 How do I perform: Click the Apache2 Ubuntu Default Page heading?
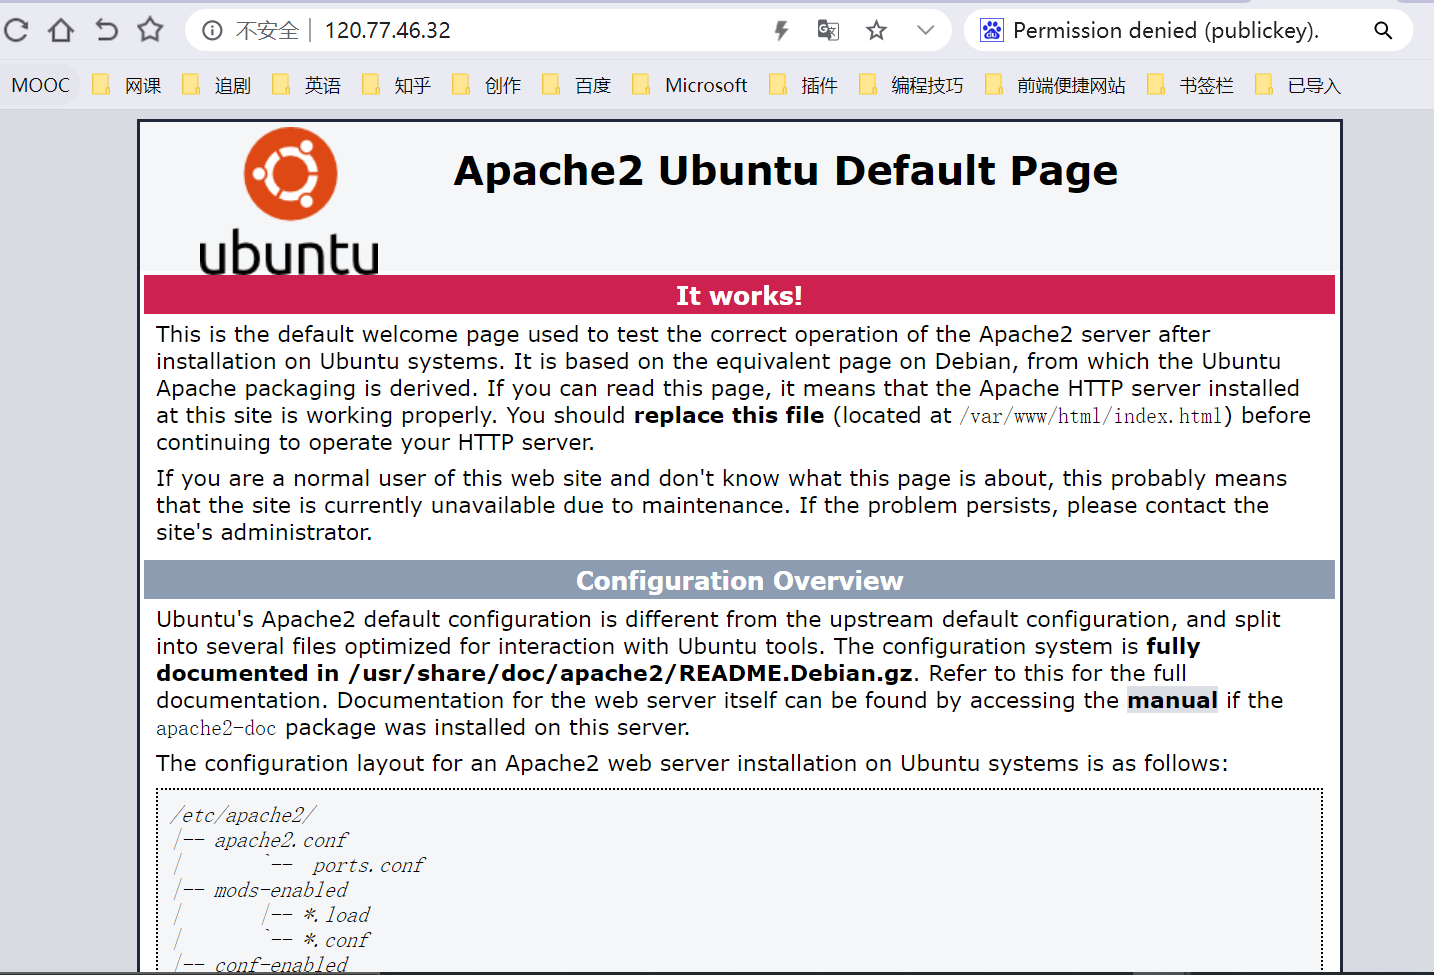pyautogui.click(x=786, y=171)
